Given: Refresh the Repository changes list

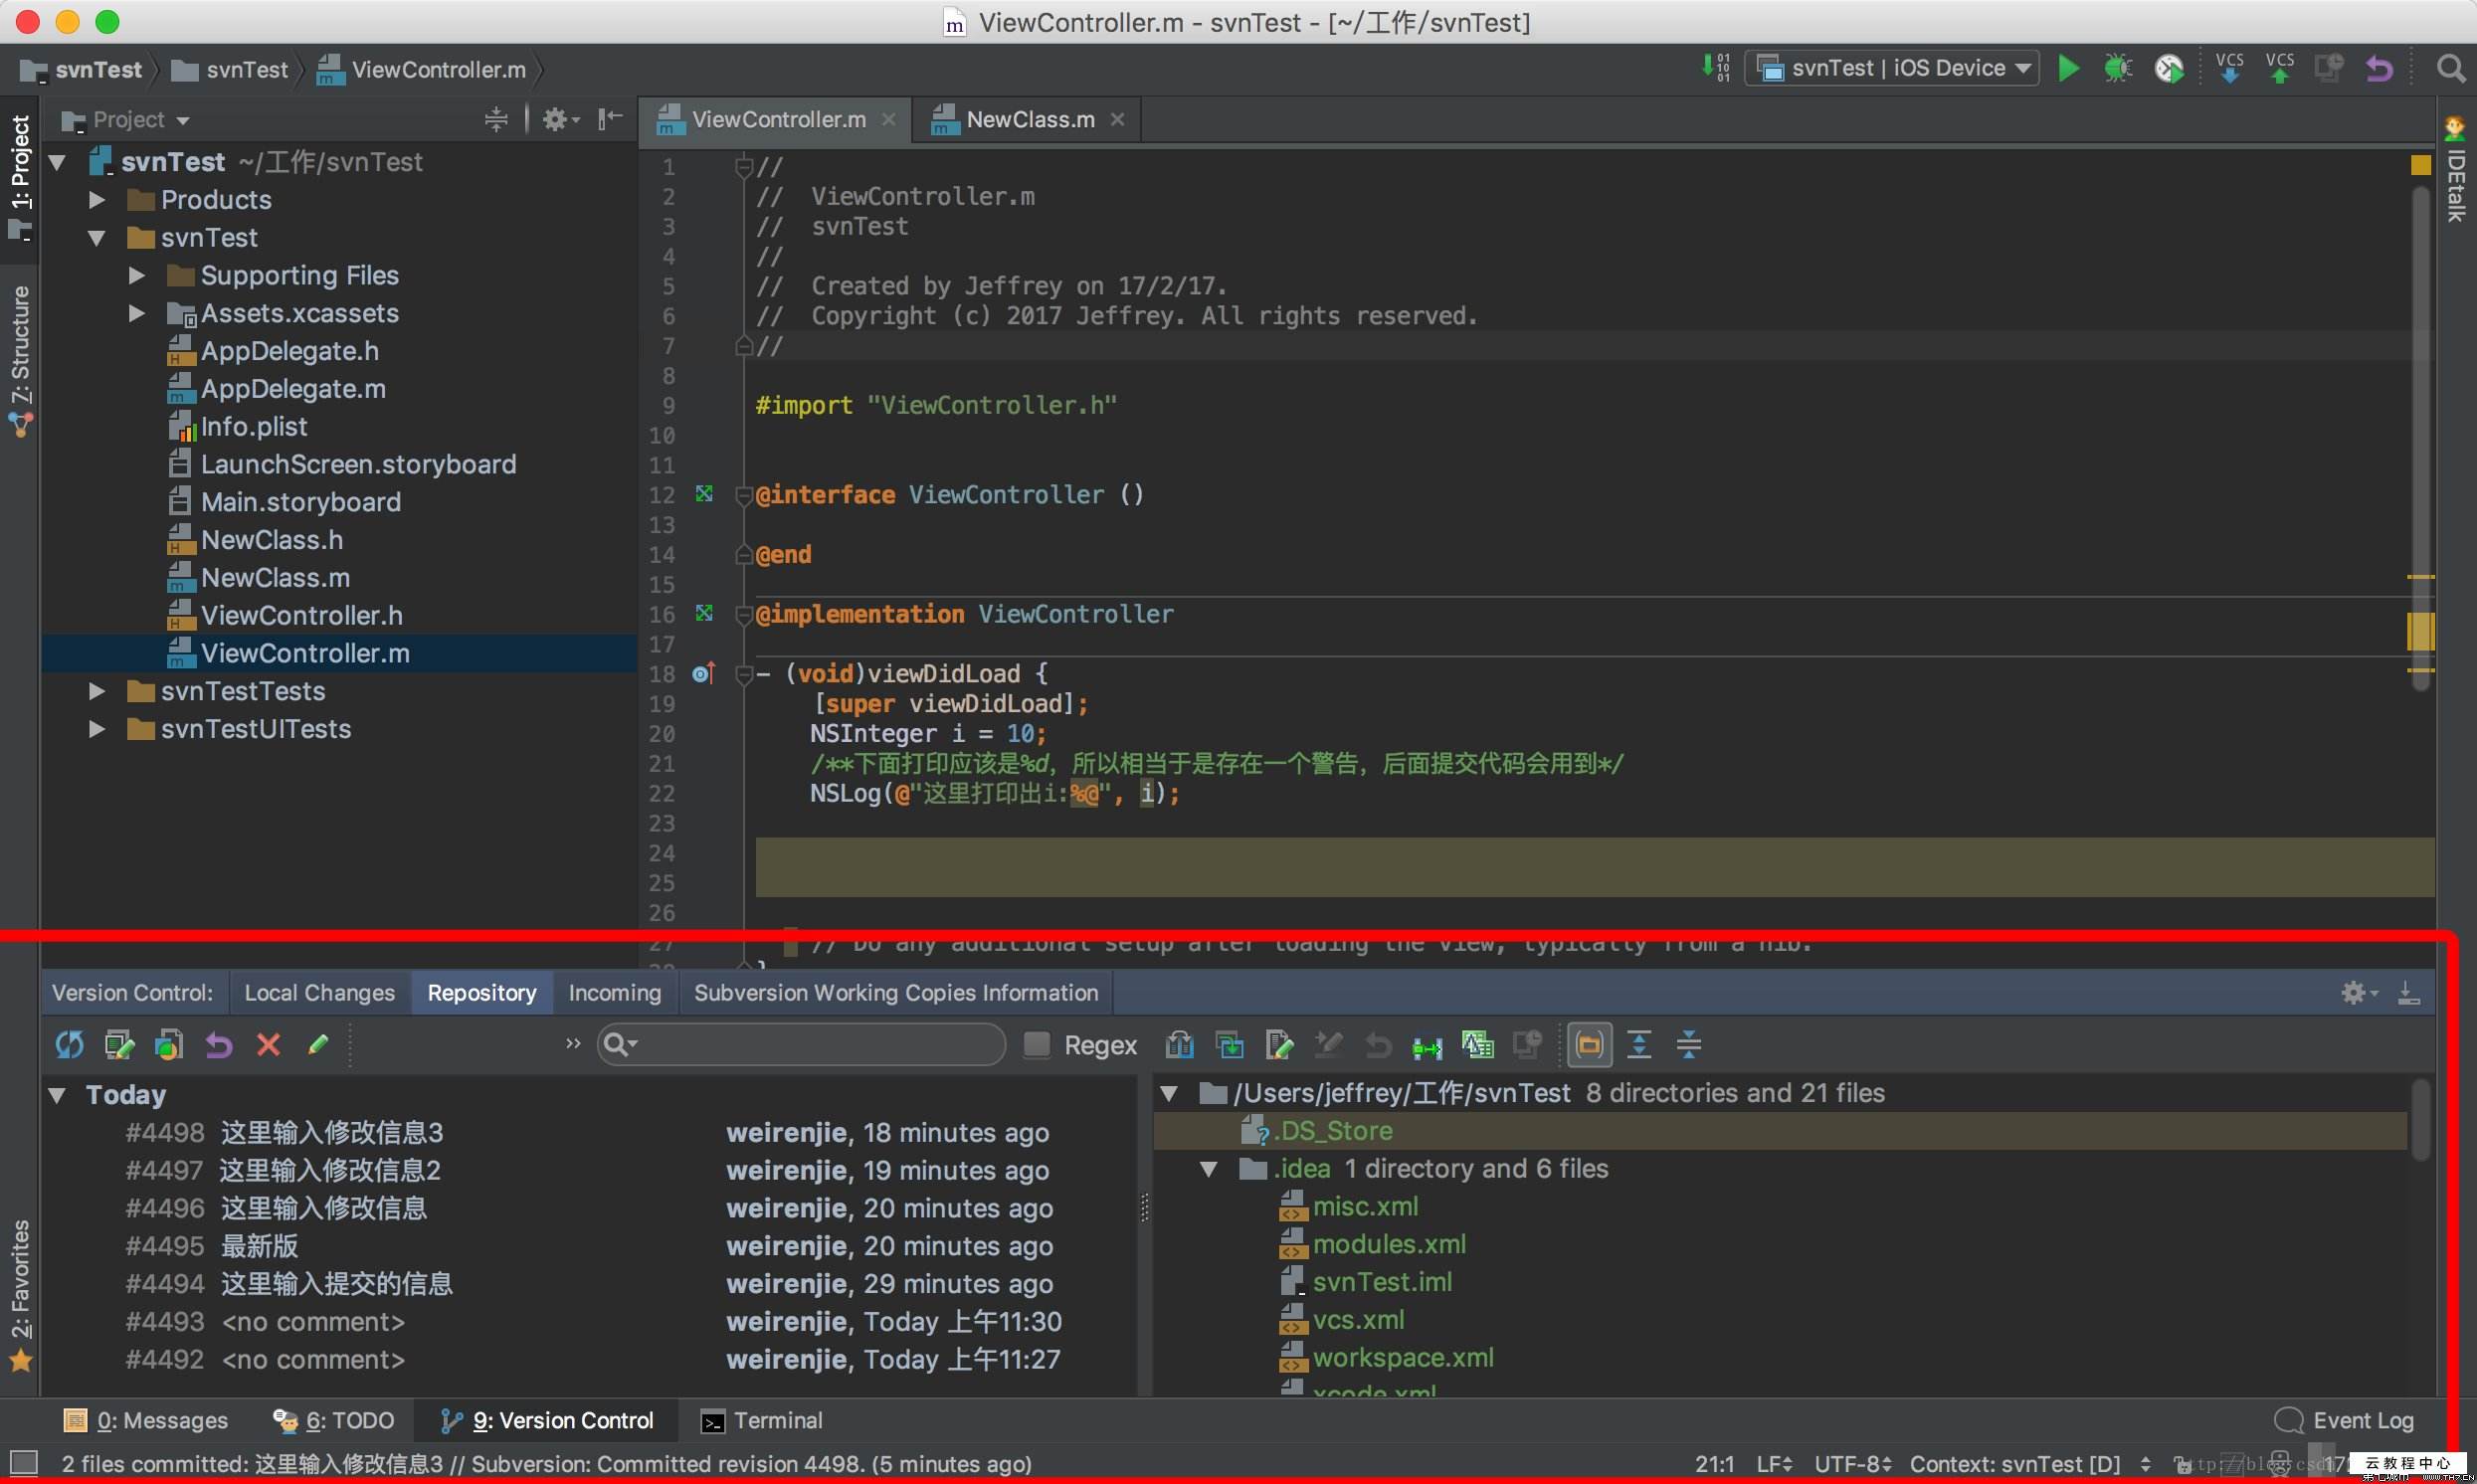Looking at the screenshot, I should 69,1045.
